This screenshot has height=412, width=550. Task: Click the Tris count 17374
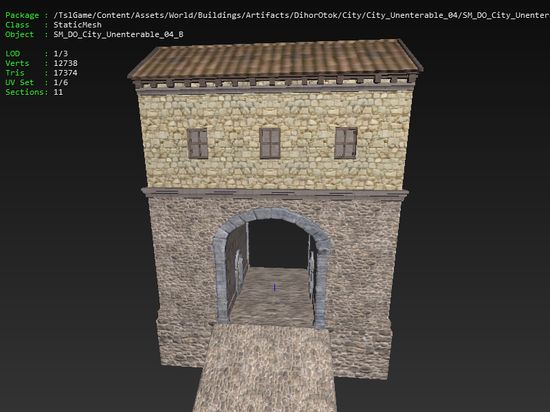66,73
